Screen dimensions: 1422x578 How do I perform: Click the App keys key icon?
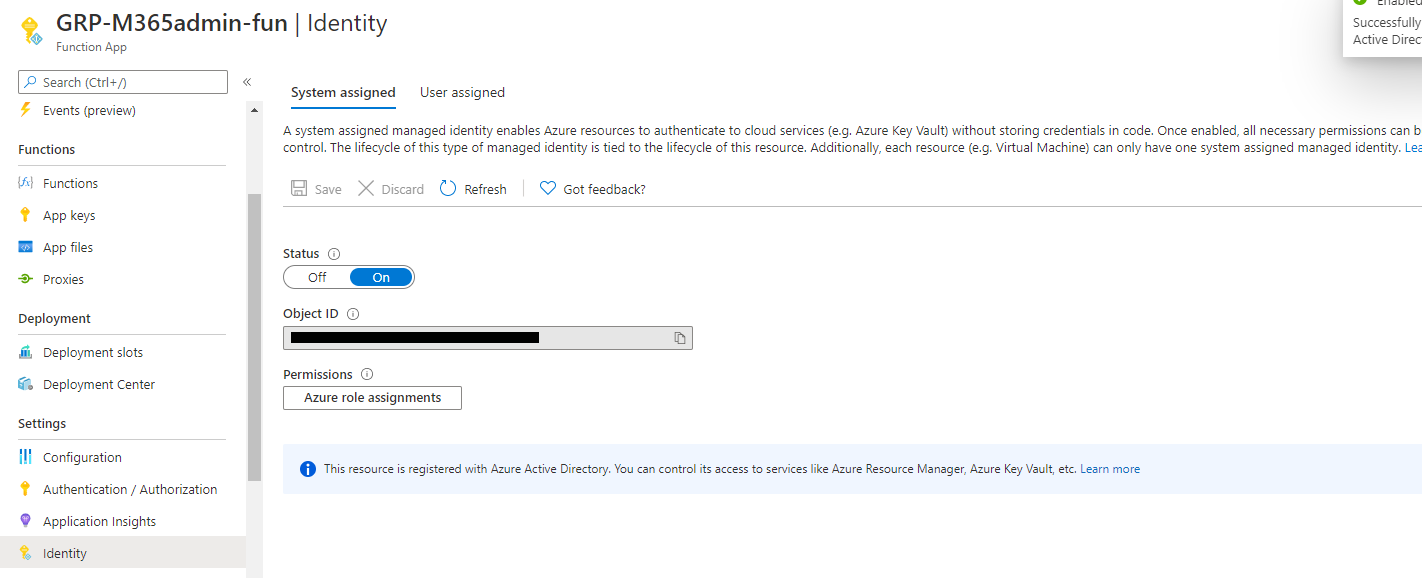(26, 215)
